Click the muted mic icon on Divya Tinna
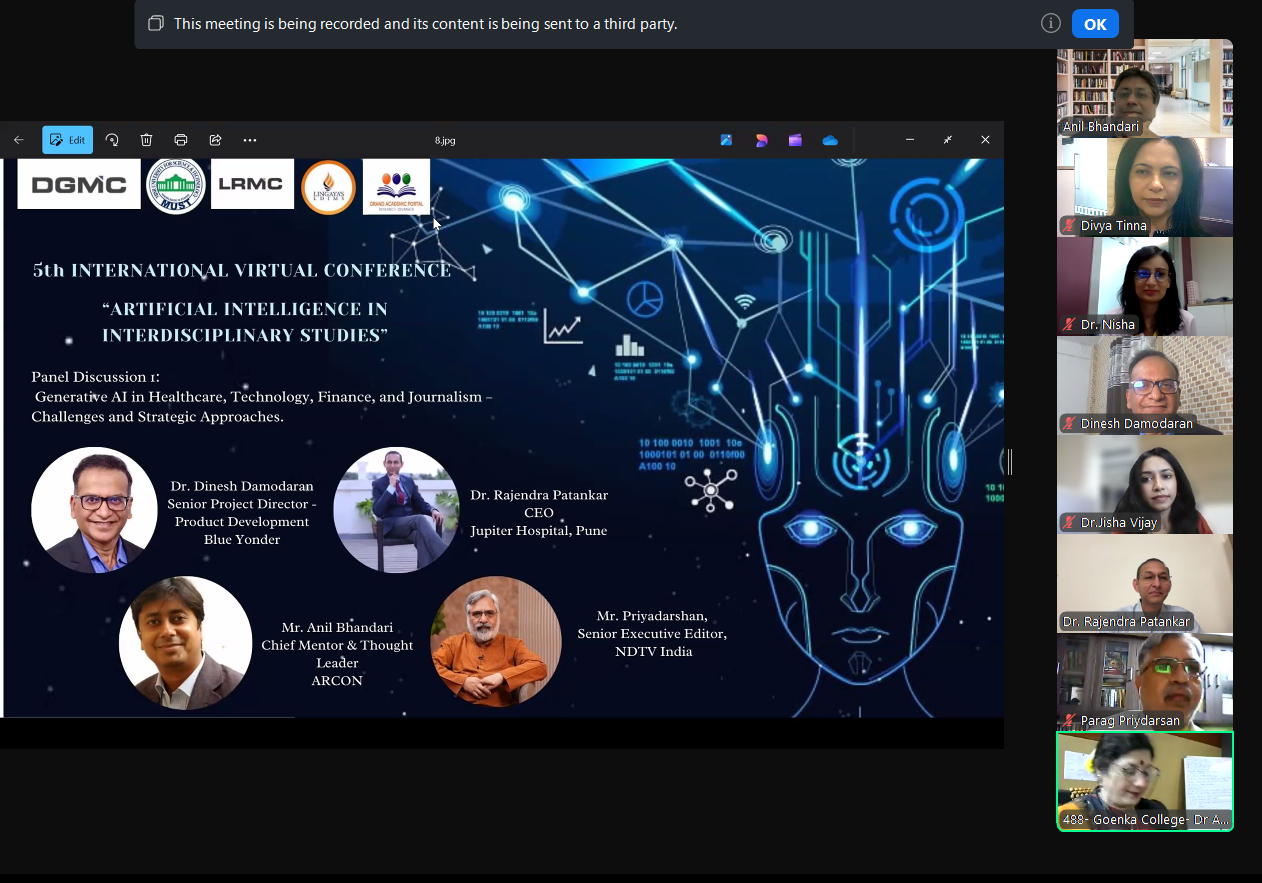Image resolution: width=1262 pixels, height=883 pixels. pyautogui.click(x=1069, y=226)
